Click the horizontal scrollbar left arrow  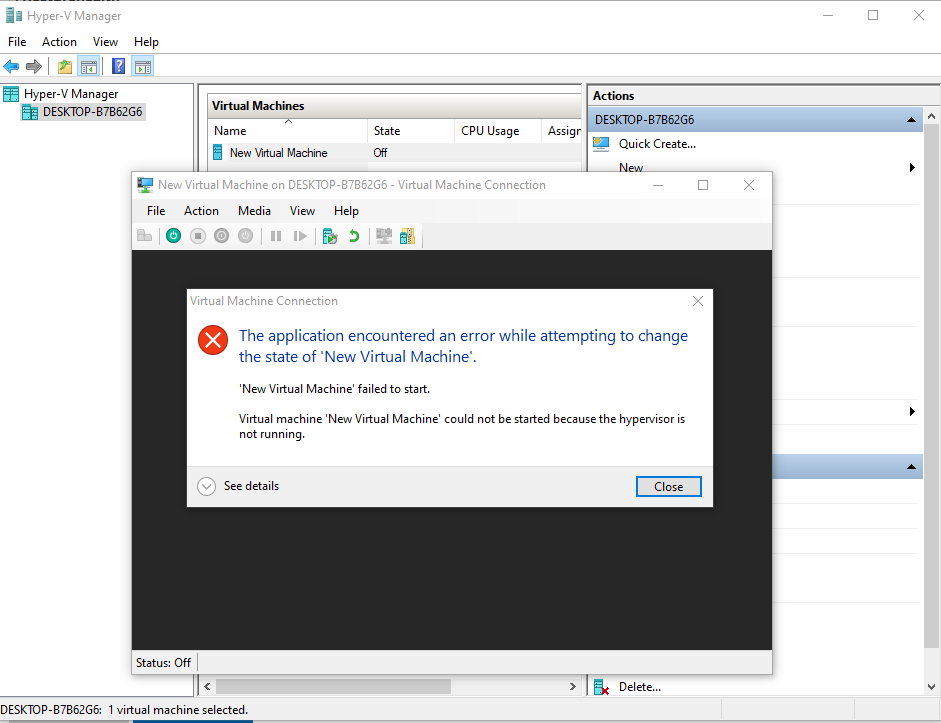point(207,686)
